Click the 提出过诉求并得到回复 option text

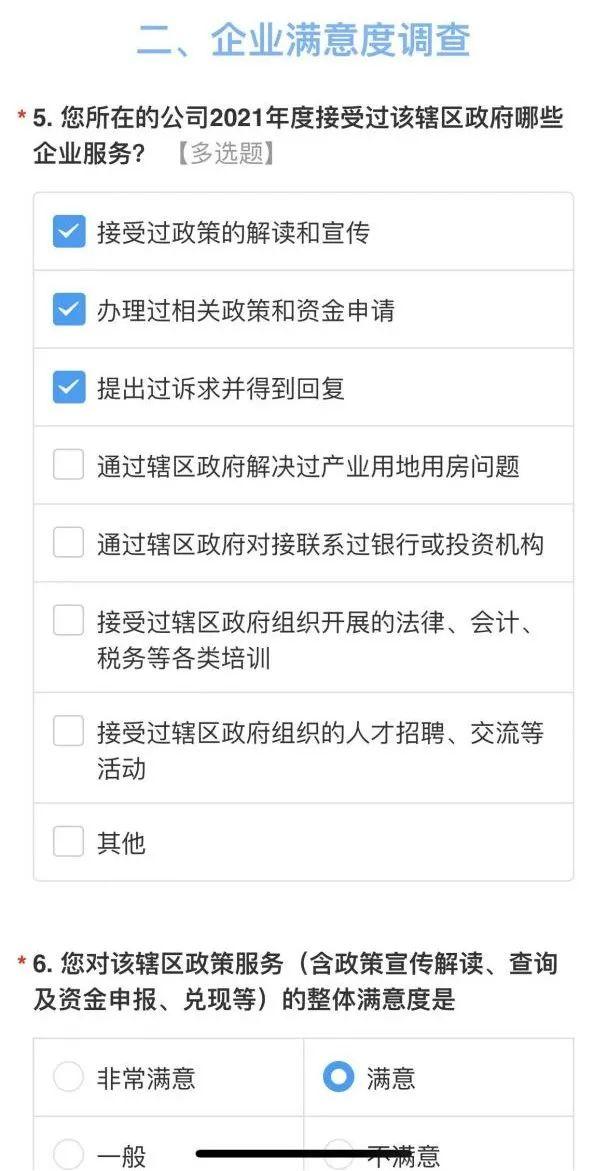pyautogui.click(x=220, y=389)
